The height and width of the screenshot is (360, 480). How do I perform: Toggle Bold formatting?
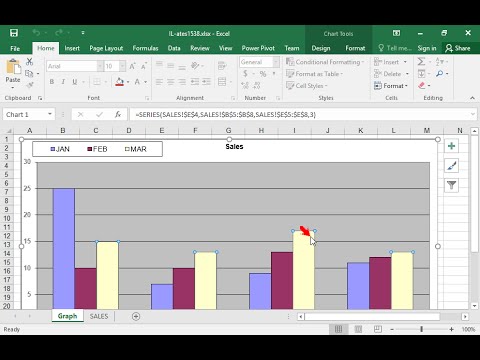tap(52, 82)
